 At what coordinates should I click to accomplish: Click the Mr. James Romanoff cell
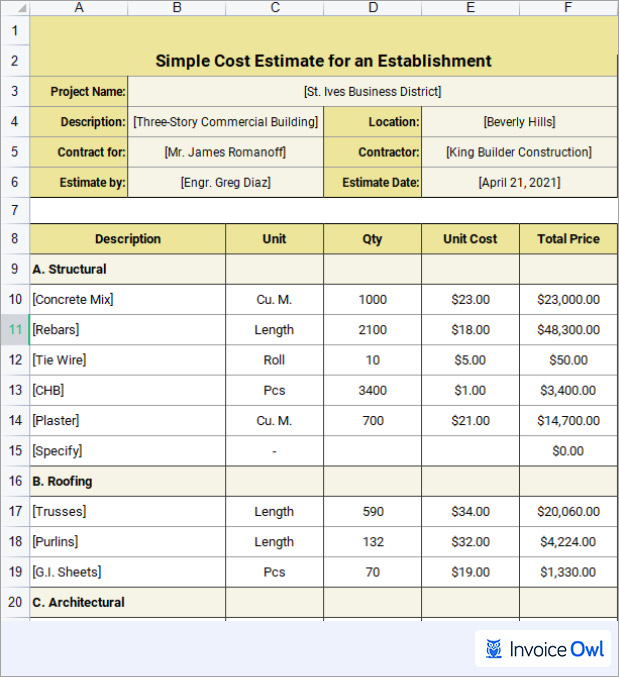point(225,152)
